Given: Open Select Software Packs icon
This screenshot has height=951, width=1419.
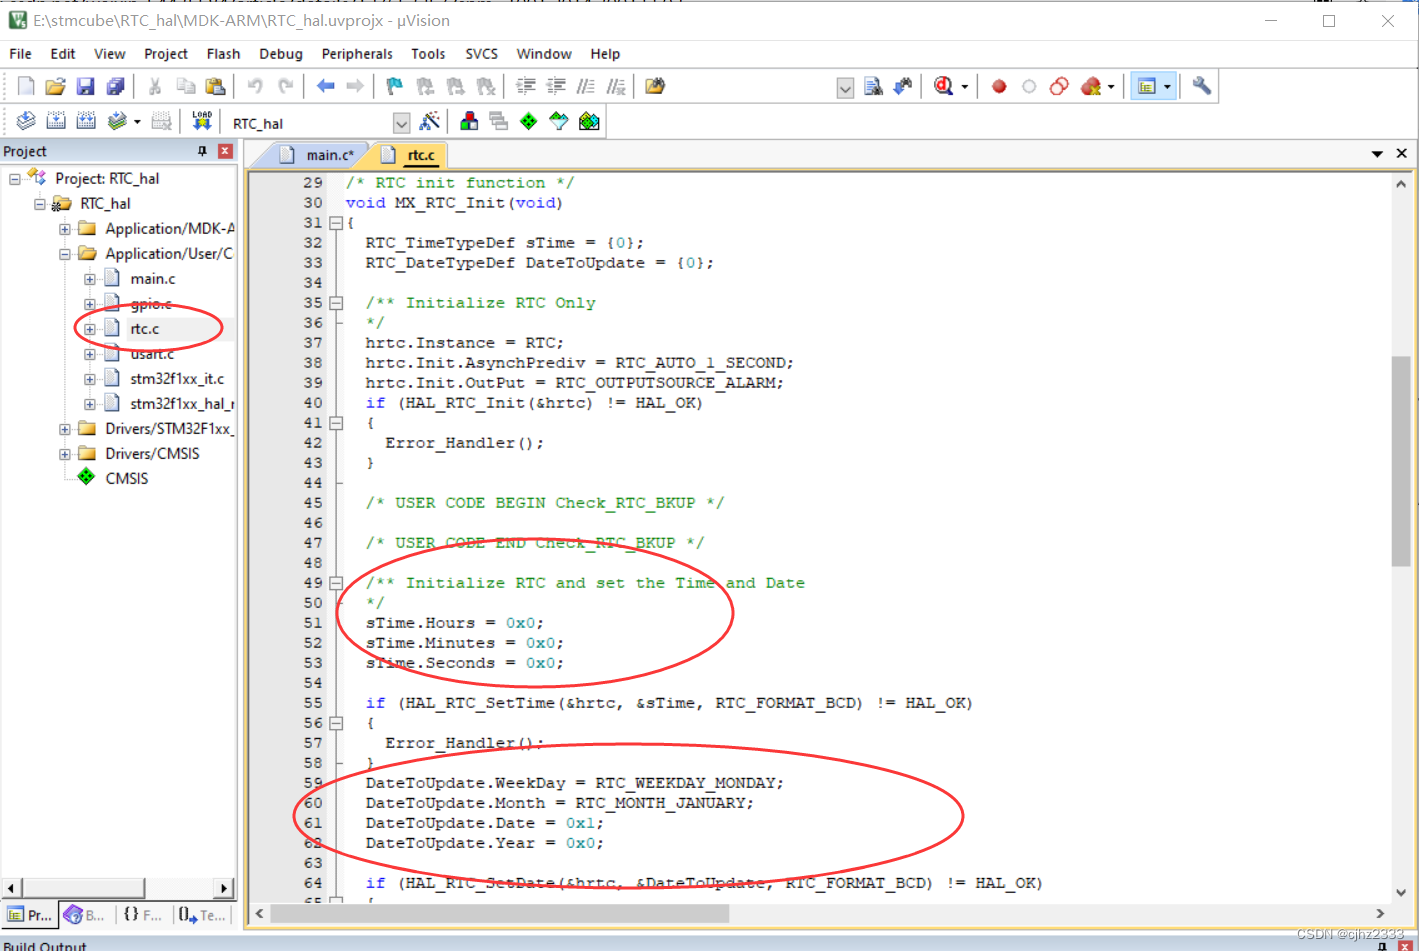Looking at the screenshot, I should pyautogui.click(x=559, y=122).
